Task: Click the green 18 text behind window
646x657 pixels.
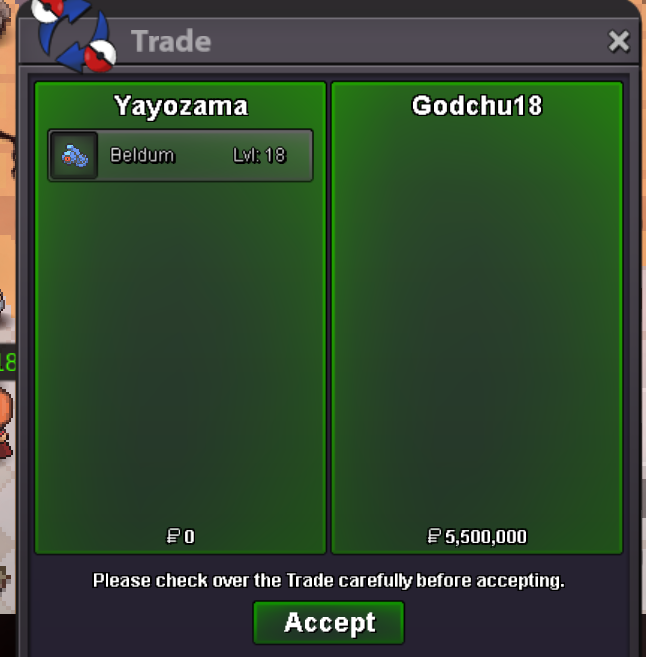Action: 8,362
